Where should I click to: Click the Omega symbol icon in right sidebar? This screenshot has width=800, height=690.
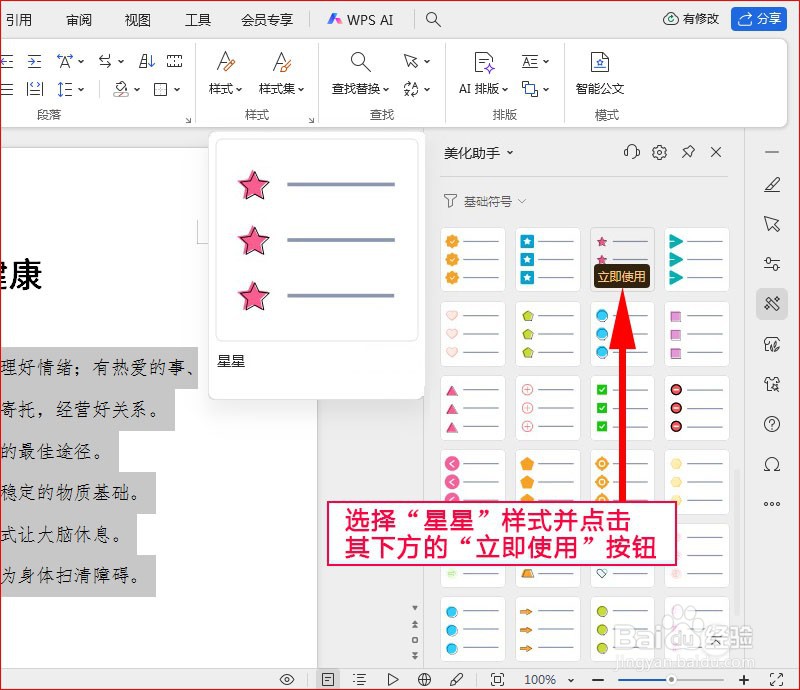771,463
